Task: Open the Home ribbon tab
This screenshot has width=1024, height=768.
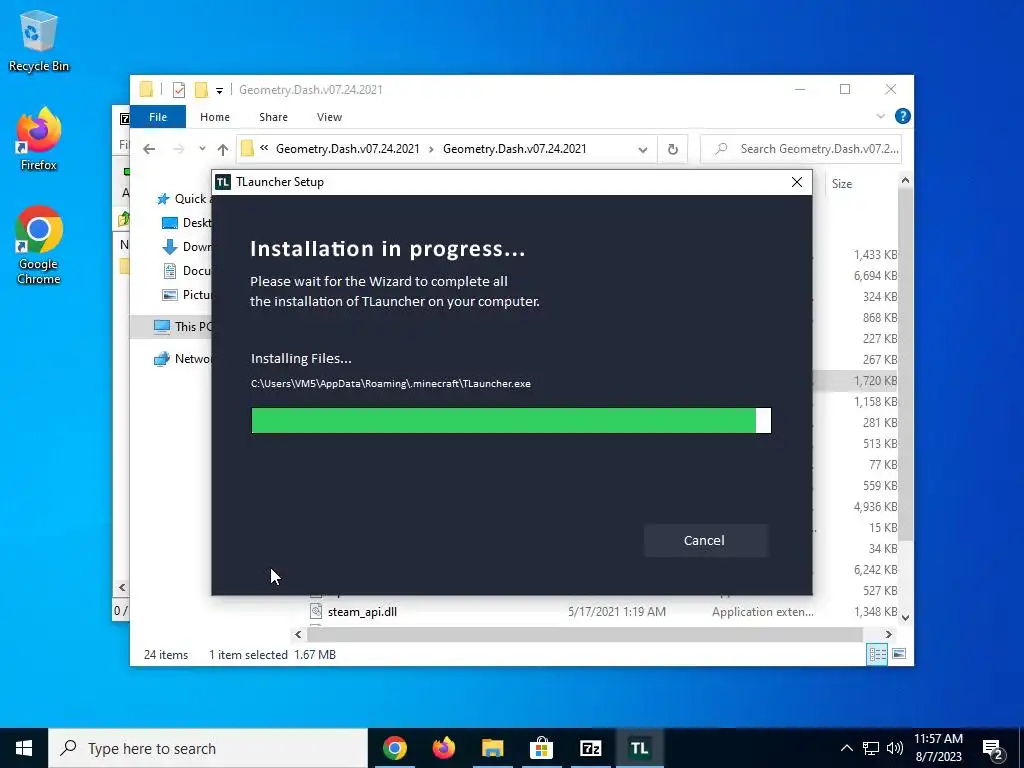Action: (215, 117)
